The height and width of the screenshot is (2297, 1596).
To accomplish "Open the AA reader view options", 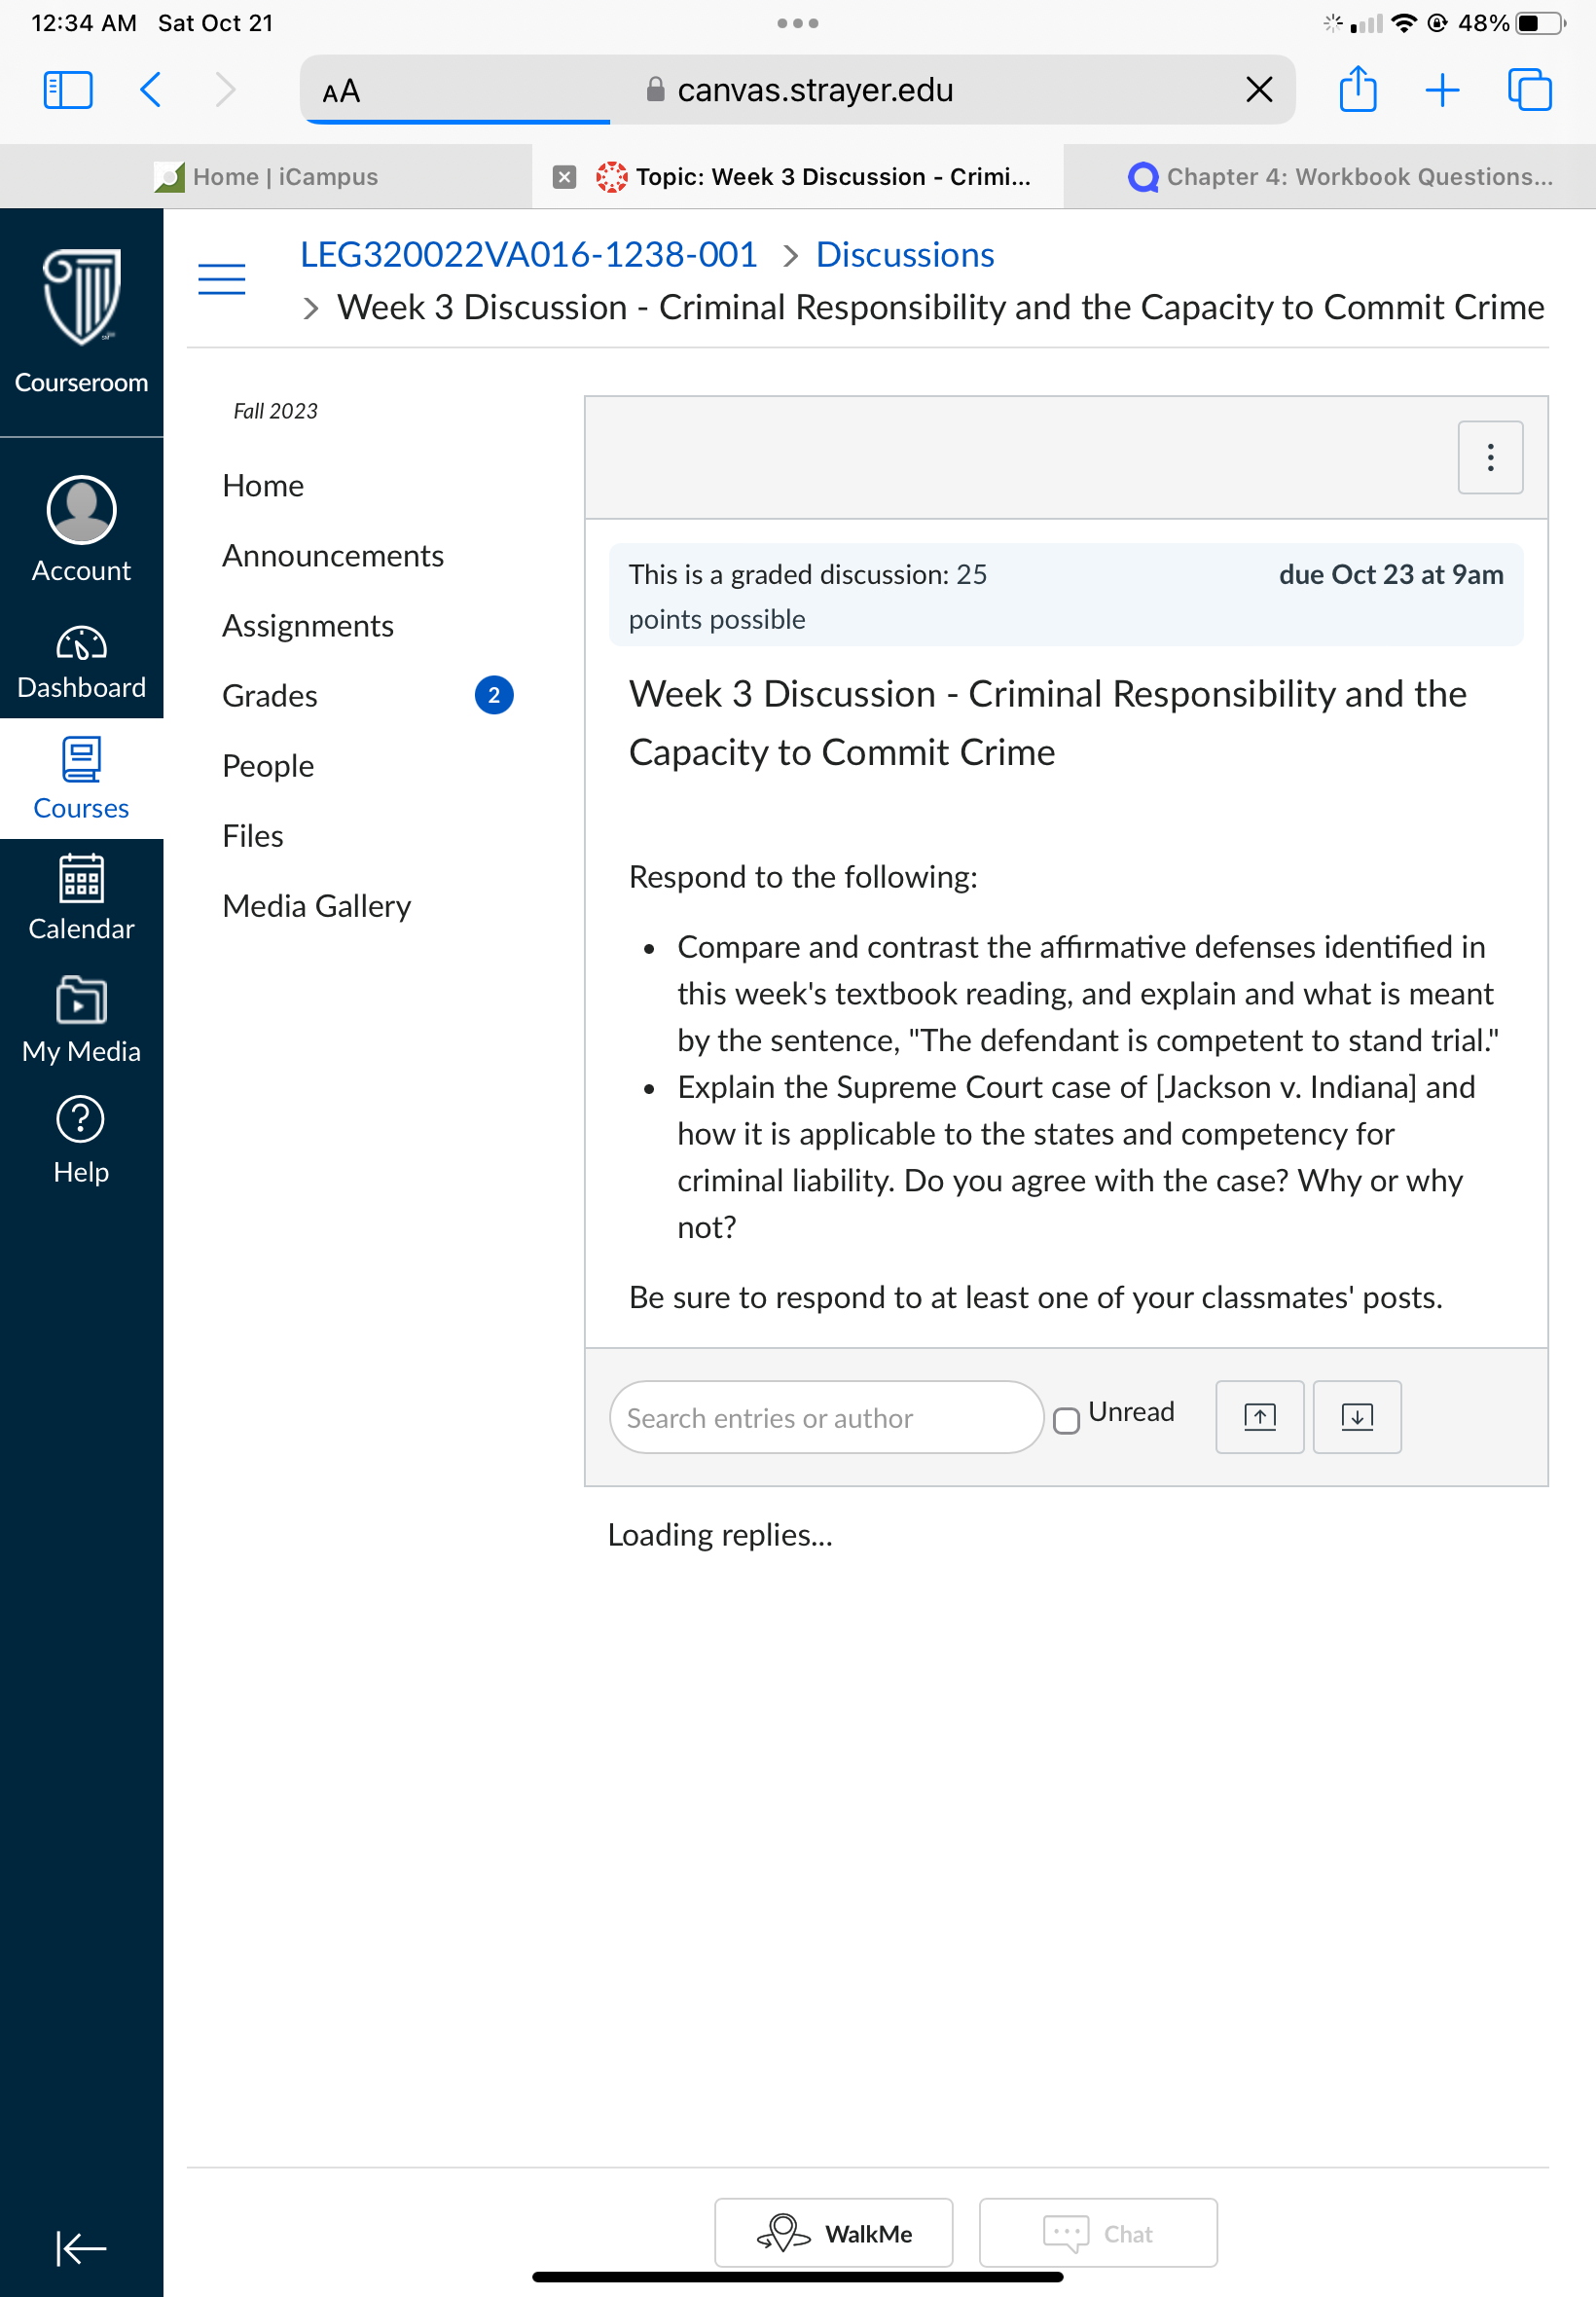I will [341, 91].
